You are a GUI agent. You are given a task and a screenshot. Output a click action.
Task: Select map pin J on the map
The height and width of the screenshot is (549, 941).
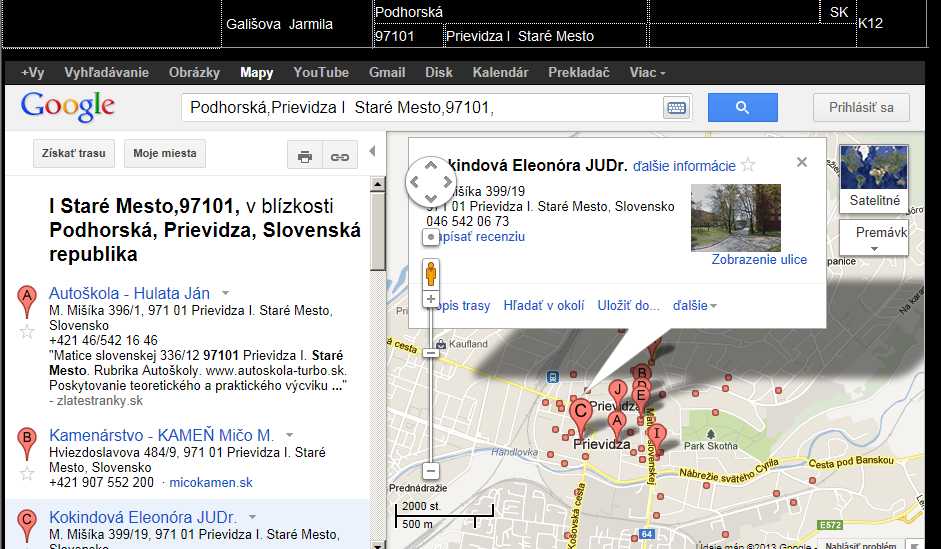618,393
